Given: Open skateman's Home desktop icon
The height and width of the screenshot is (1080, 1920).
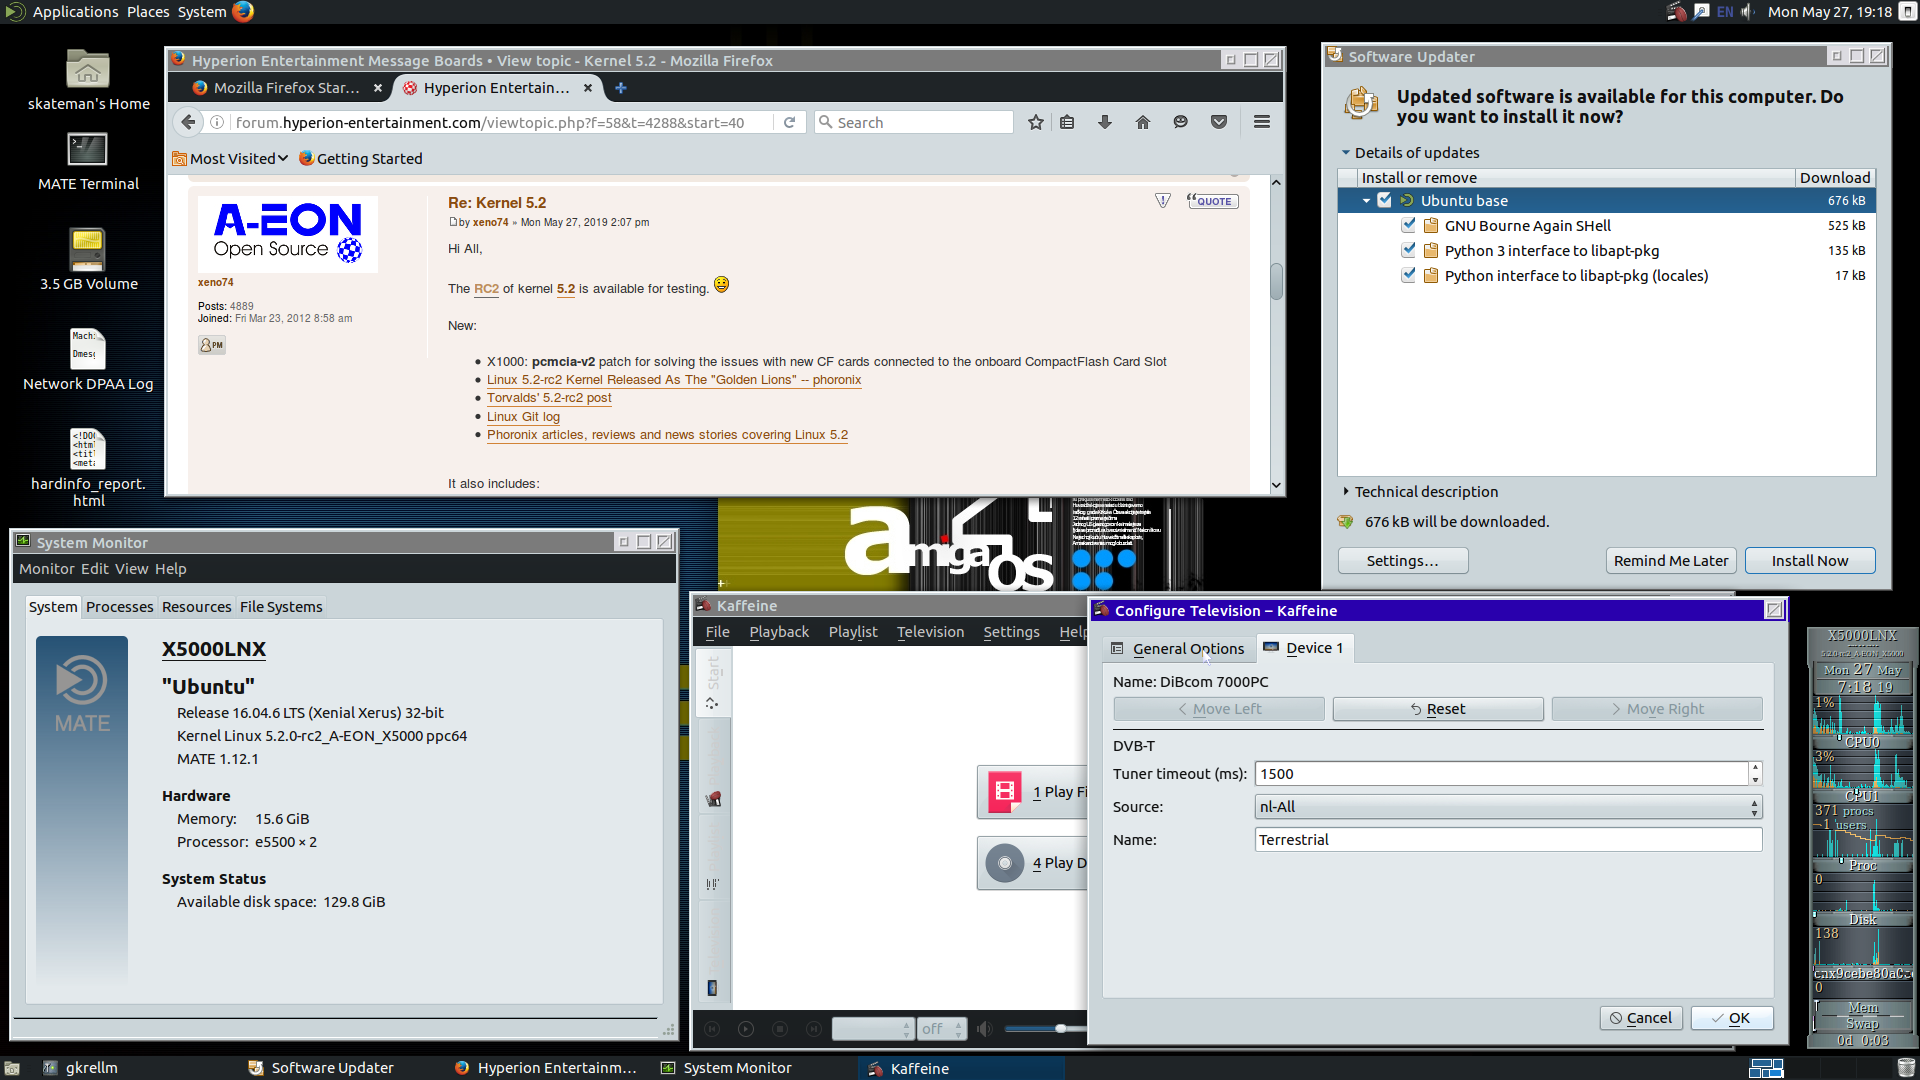Looking at the screenshot, I should (x=88, y=80).
